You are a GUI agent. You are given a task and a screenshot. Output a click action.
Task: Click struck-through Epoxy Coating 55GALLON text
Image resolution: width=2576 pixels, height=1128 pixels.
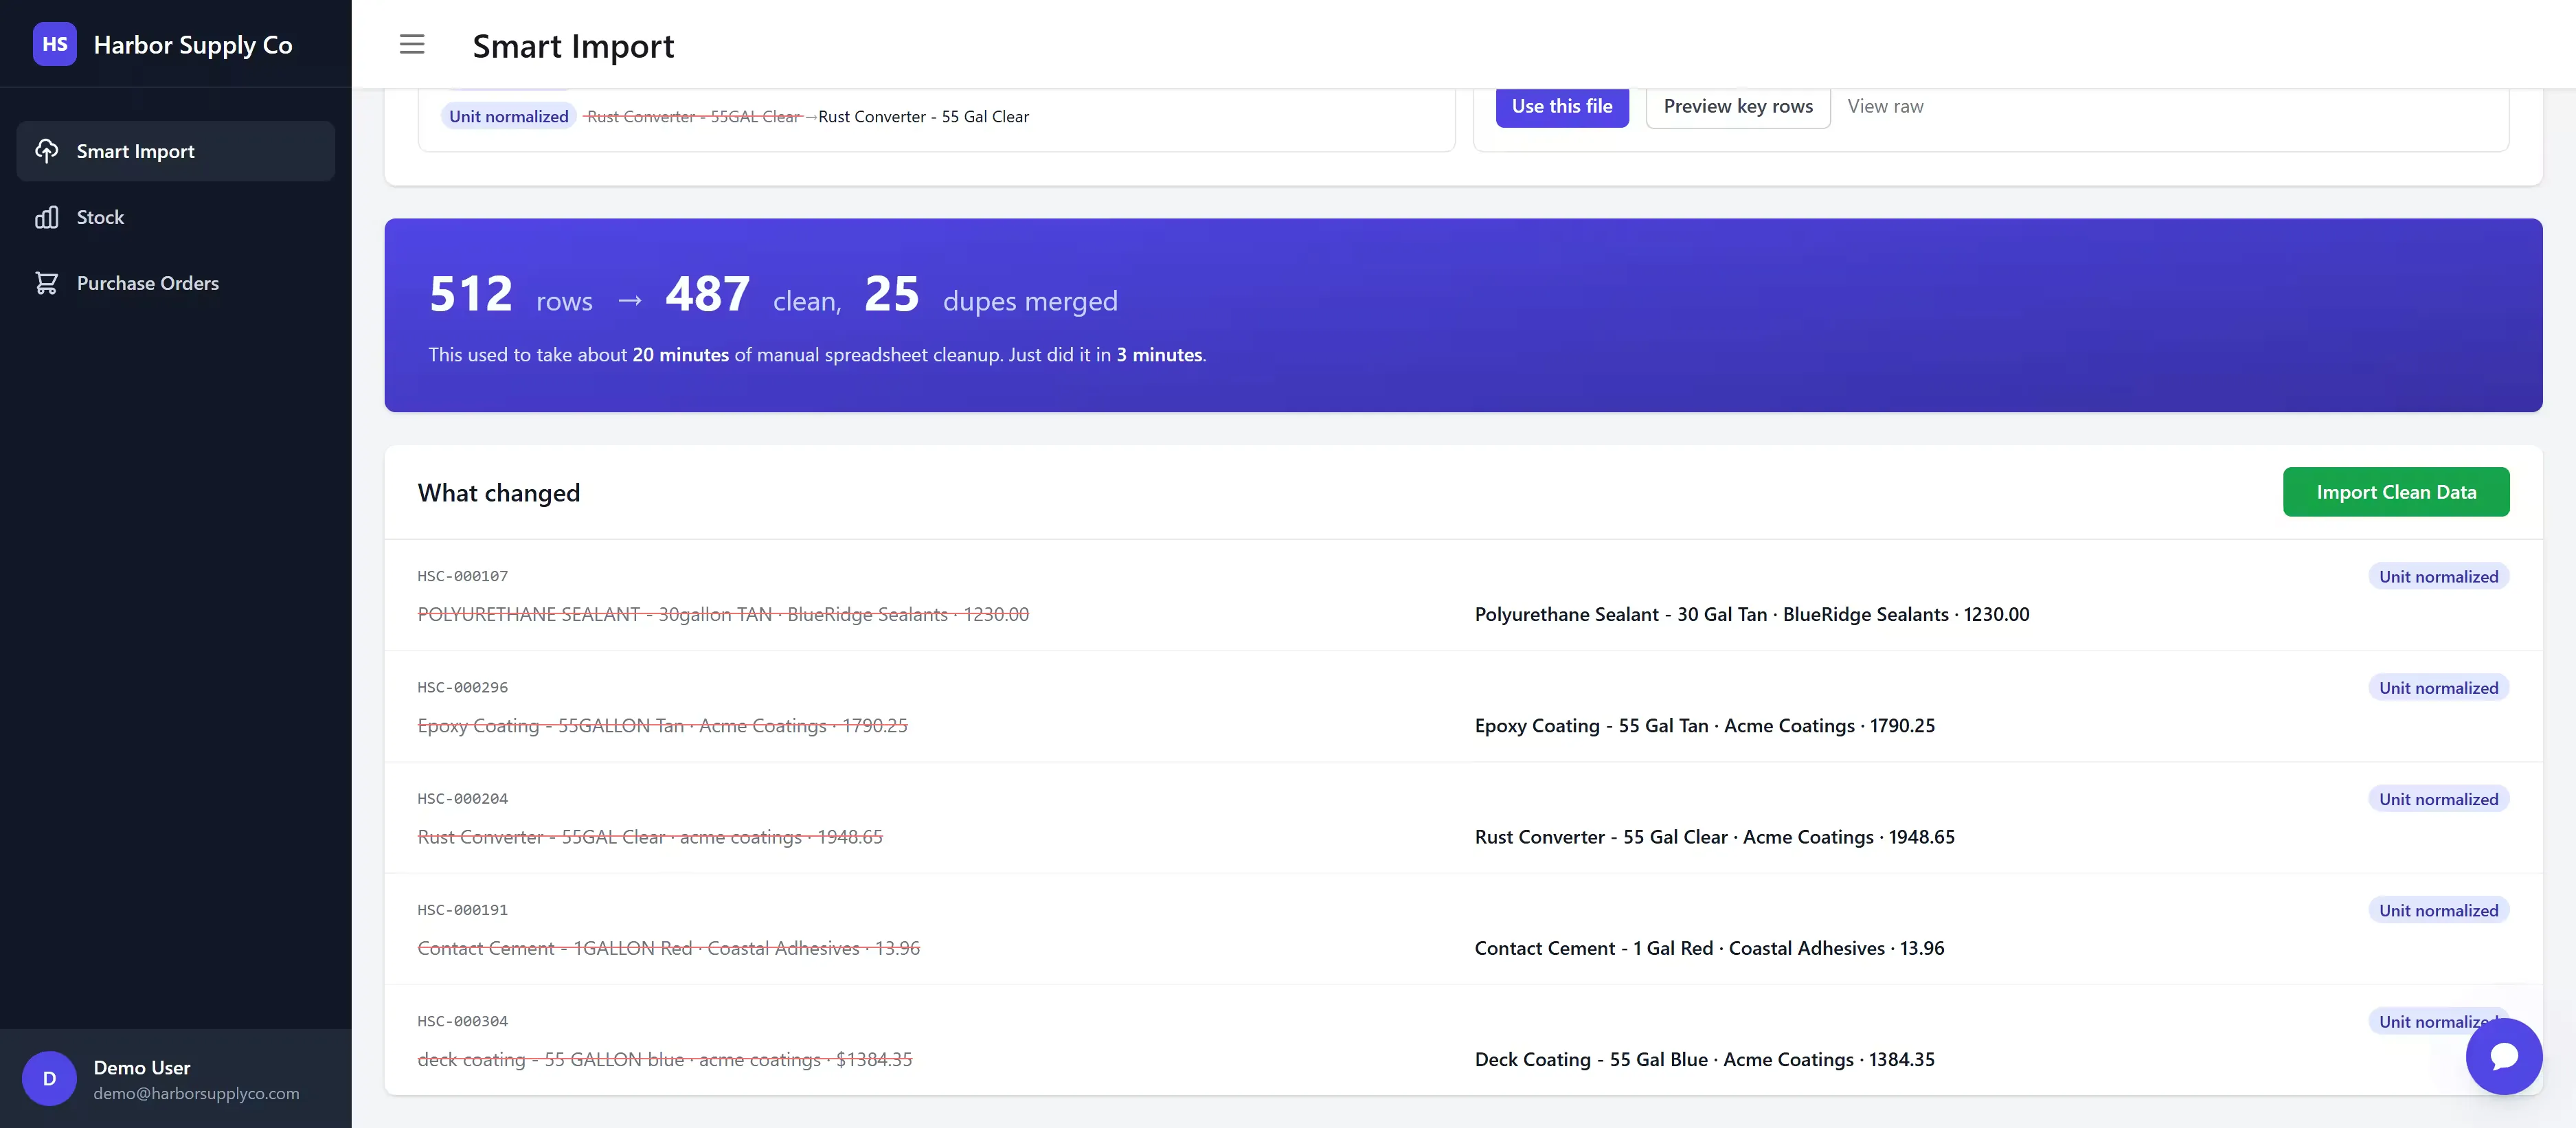click(662, 725)
